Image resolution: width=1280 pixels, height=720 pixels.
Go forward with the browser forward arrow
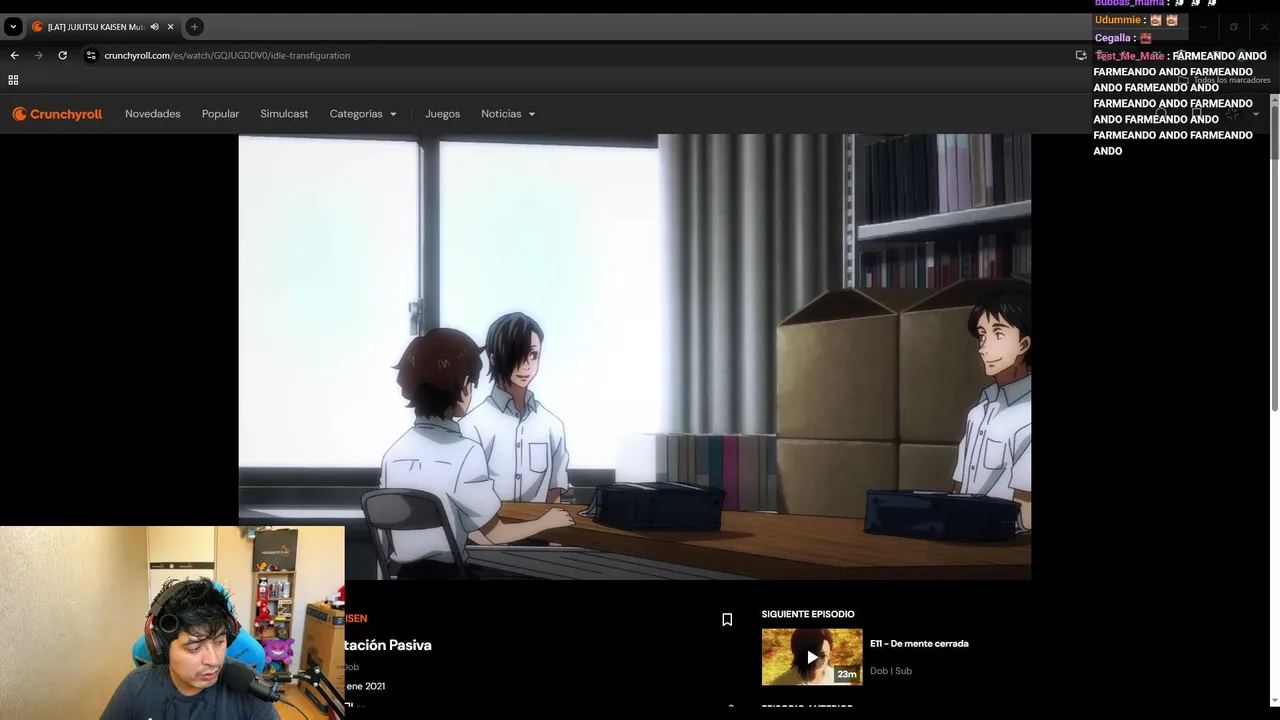(x=38, y=55)
